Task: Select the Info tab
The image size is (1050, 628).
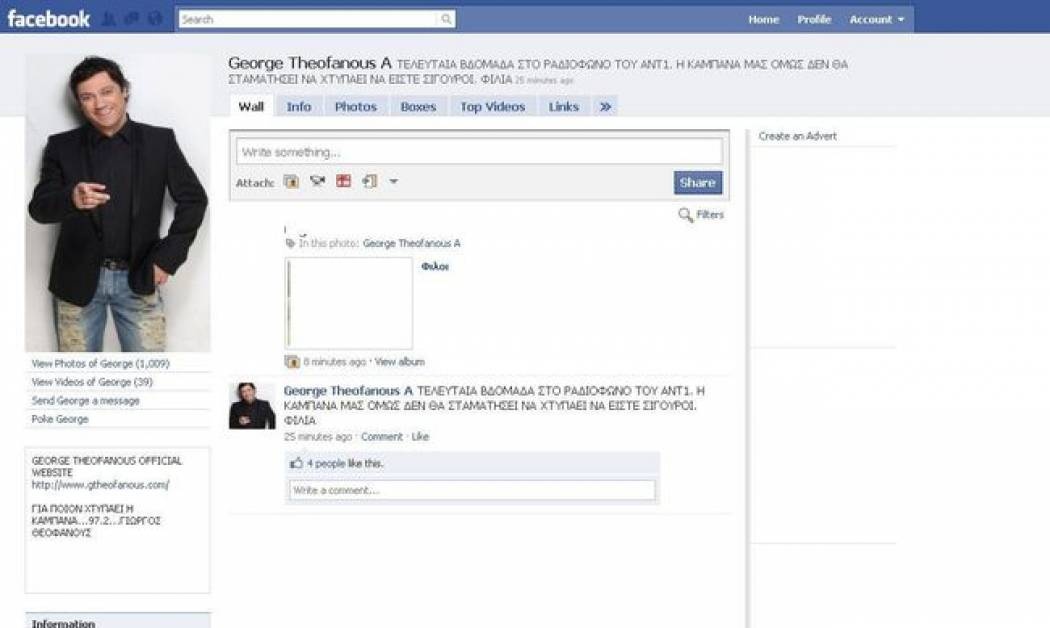Action: pos(298,107)
